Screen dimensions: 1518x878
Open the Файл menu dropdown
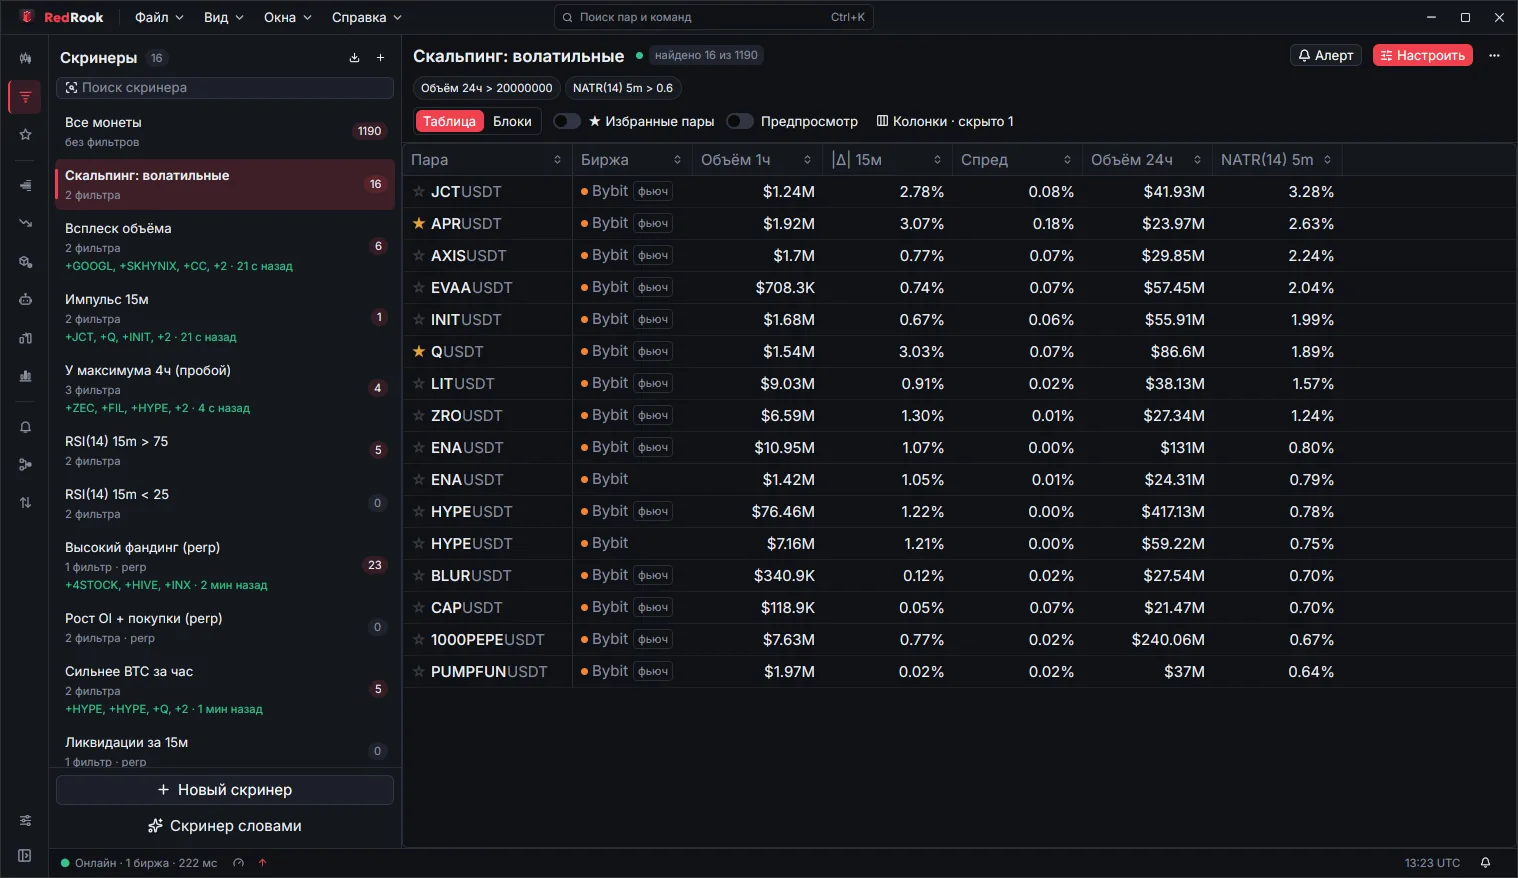point(159,17)
